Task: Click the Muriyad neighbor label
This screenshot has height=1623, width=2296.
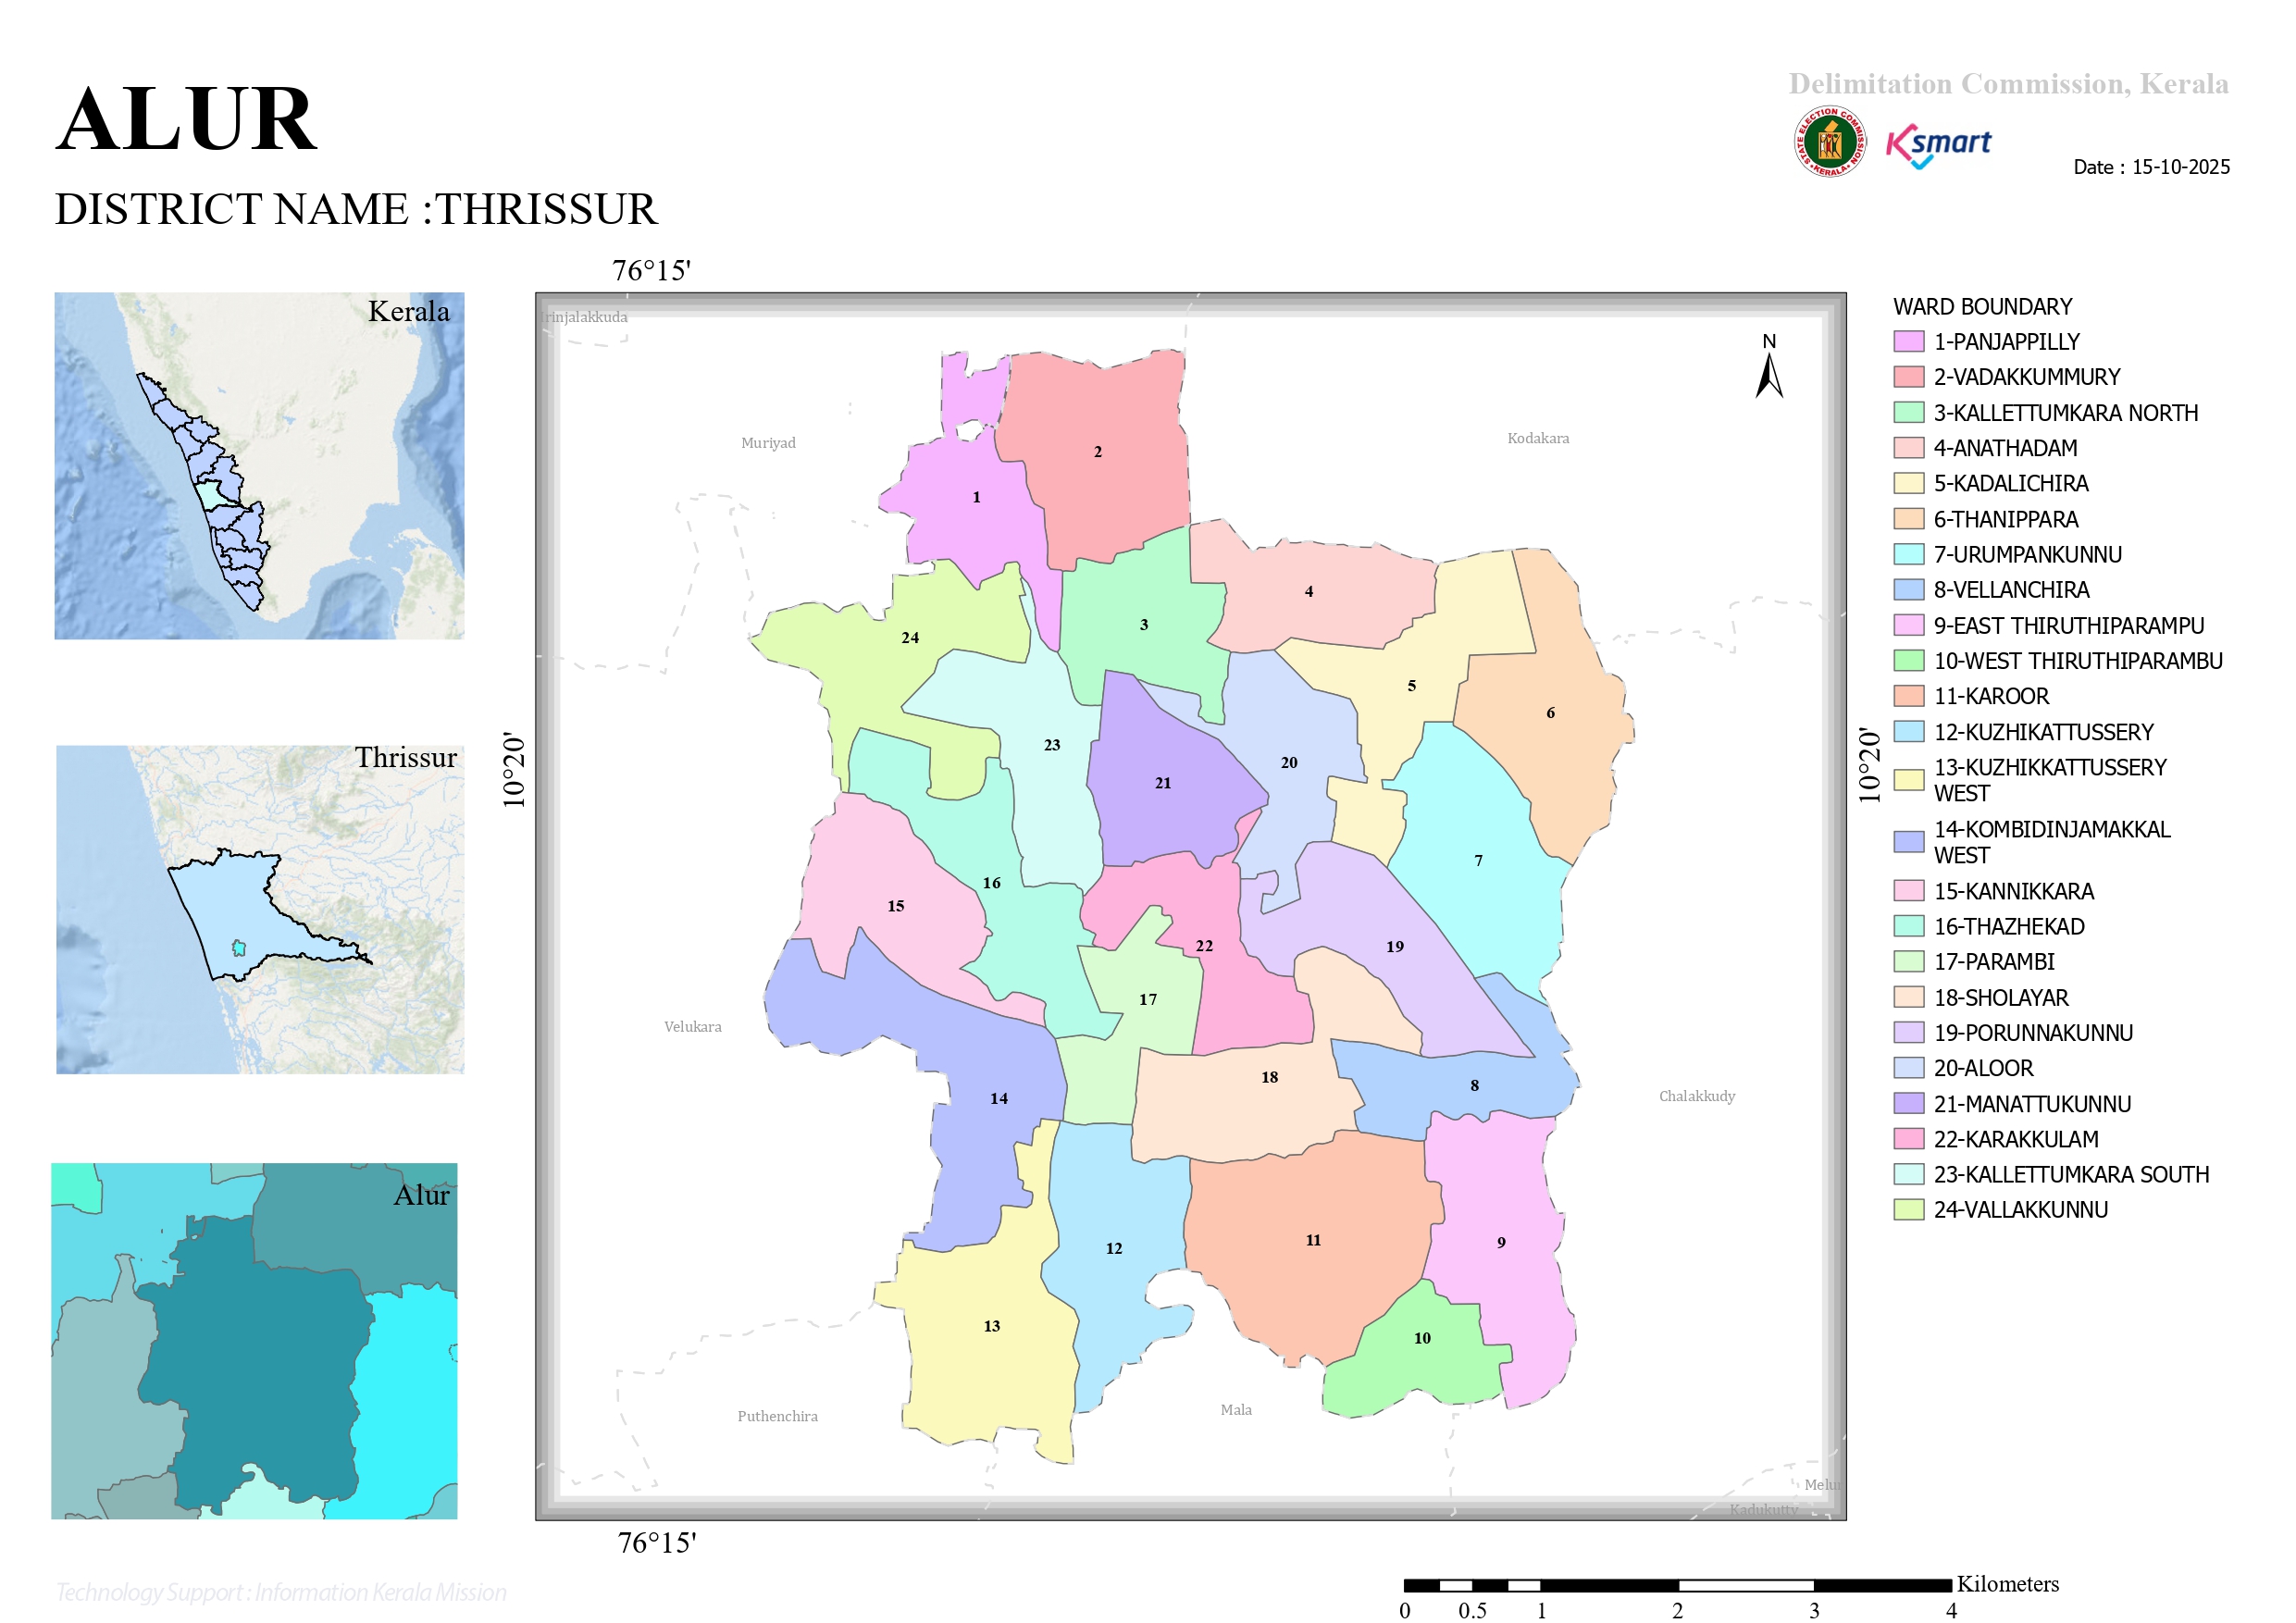Action: [x=768, y=443]
